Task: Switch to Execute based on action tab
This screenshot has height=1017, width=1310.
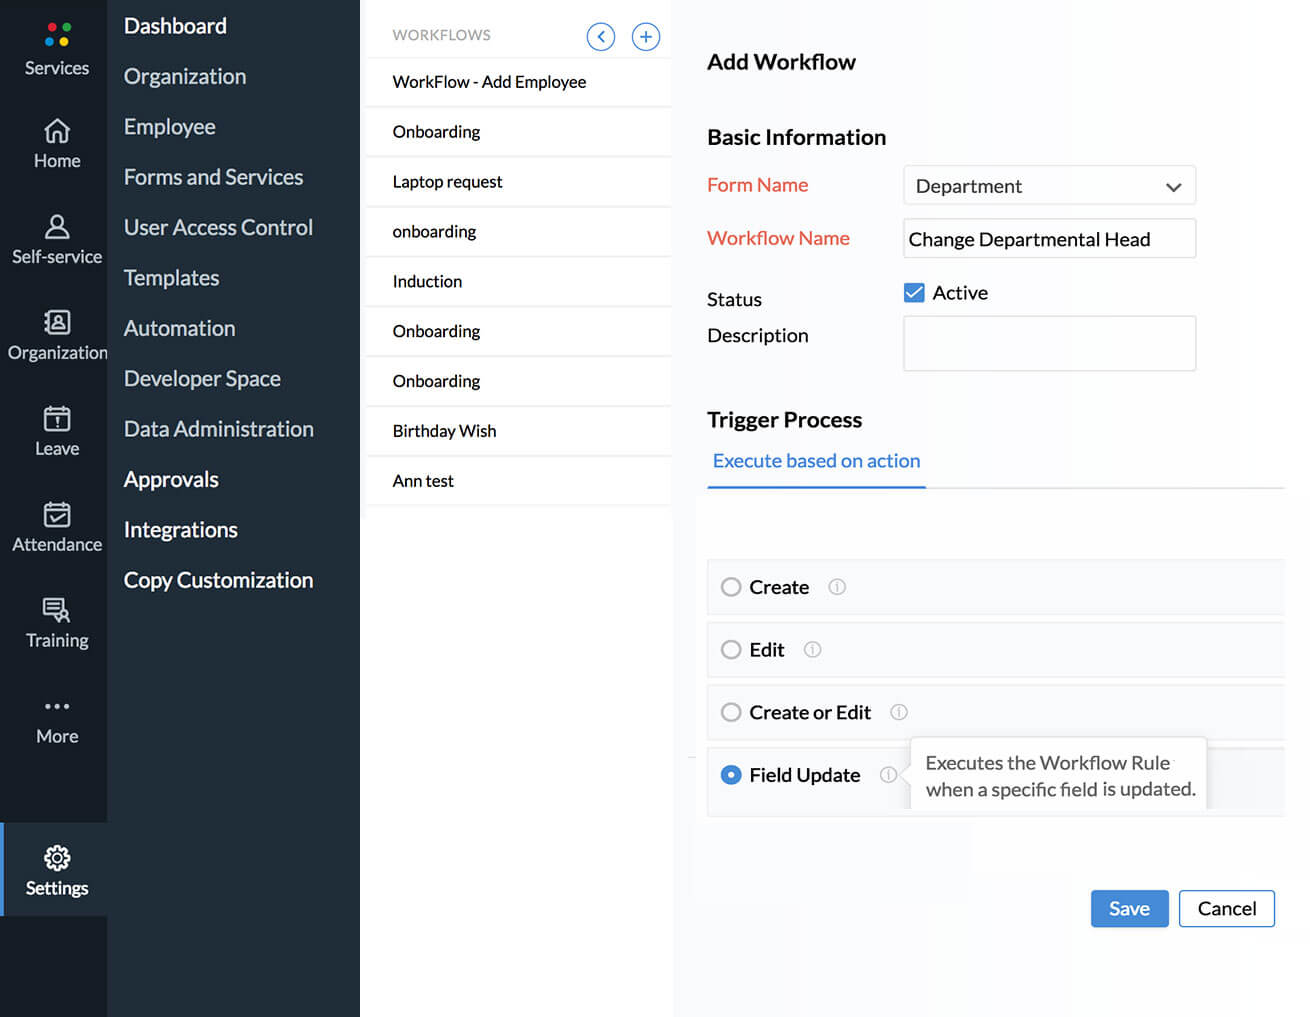Action: coord(816,461)
